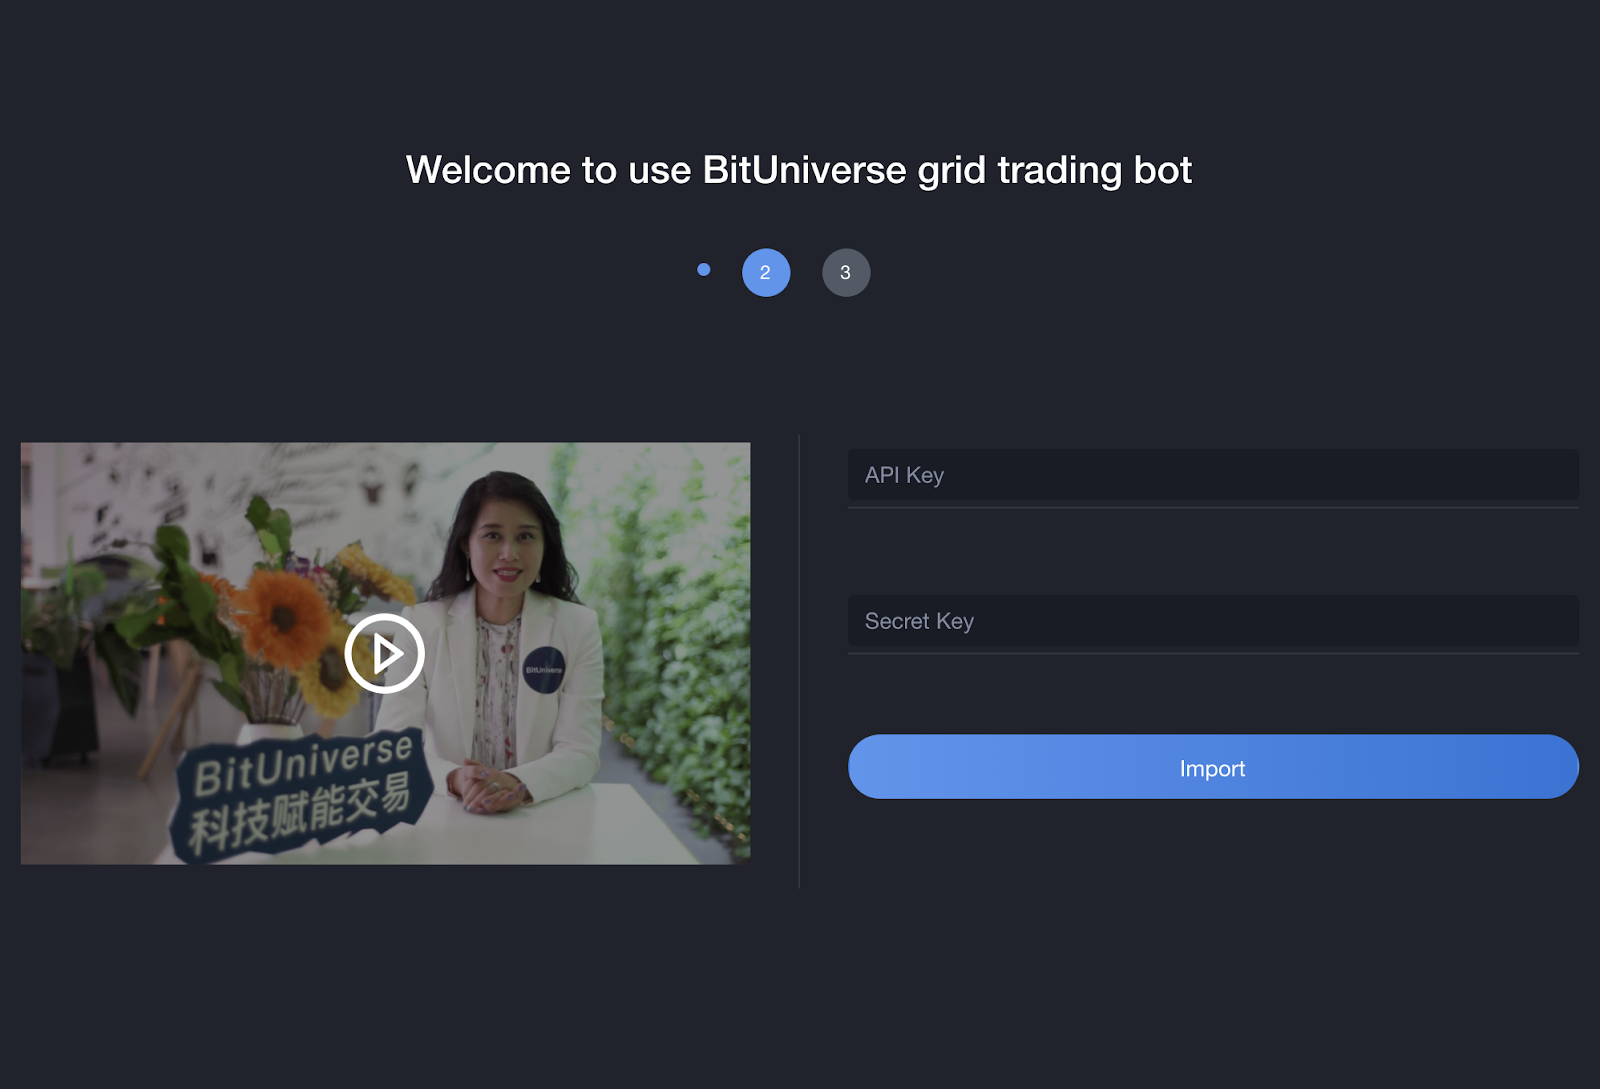The height and width of the screenshot is (1089, 1600).
Task: Select the first step dot
Action: (x=704, y=269)
